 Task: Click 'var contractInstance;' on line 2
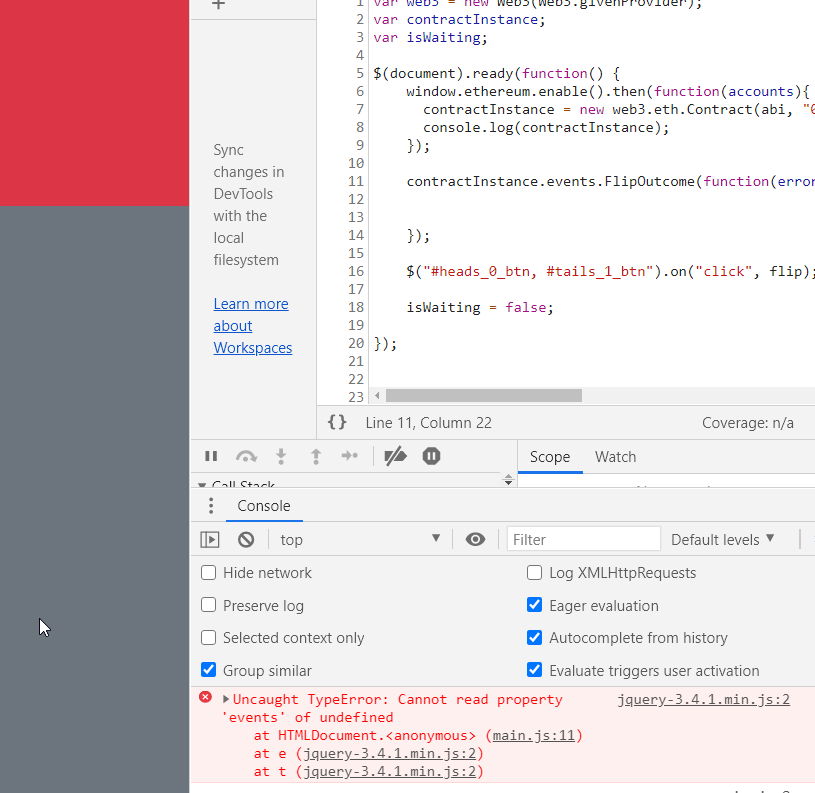point(459,20)
